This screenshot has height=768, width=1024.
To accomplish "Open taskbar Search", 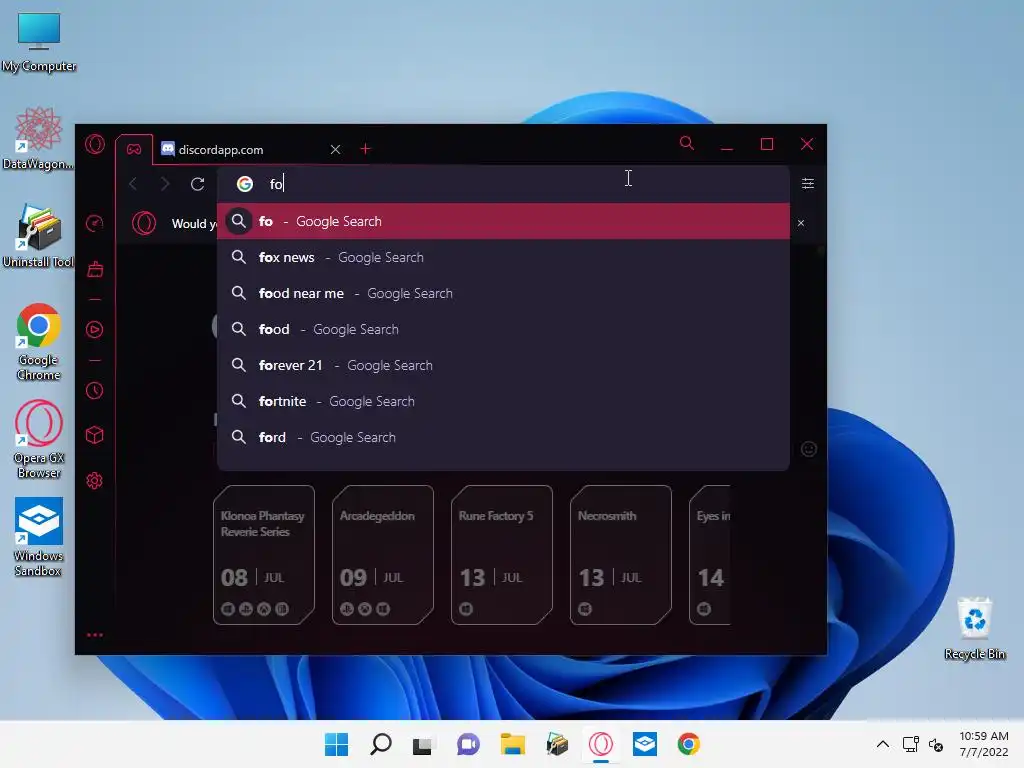I will [x=381, y=744].
